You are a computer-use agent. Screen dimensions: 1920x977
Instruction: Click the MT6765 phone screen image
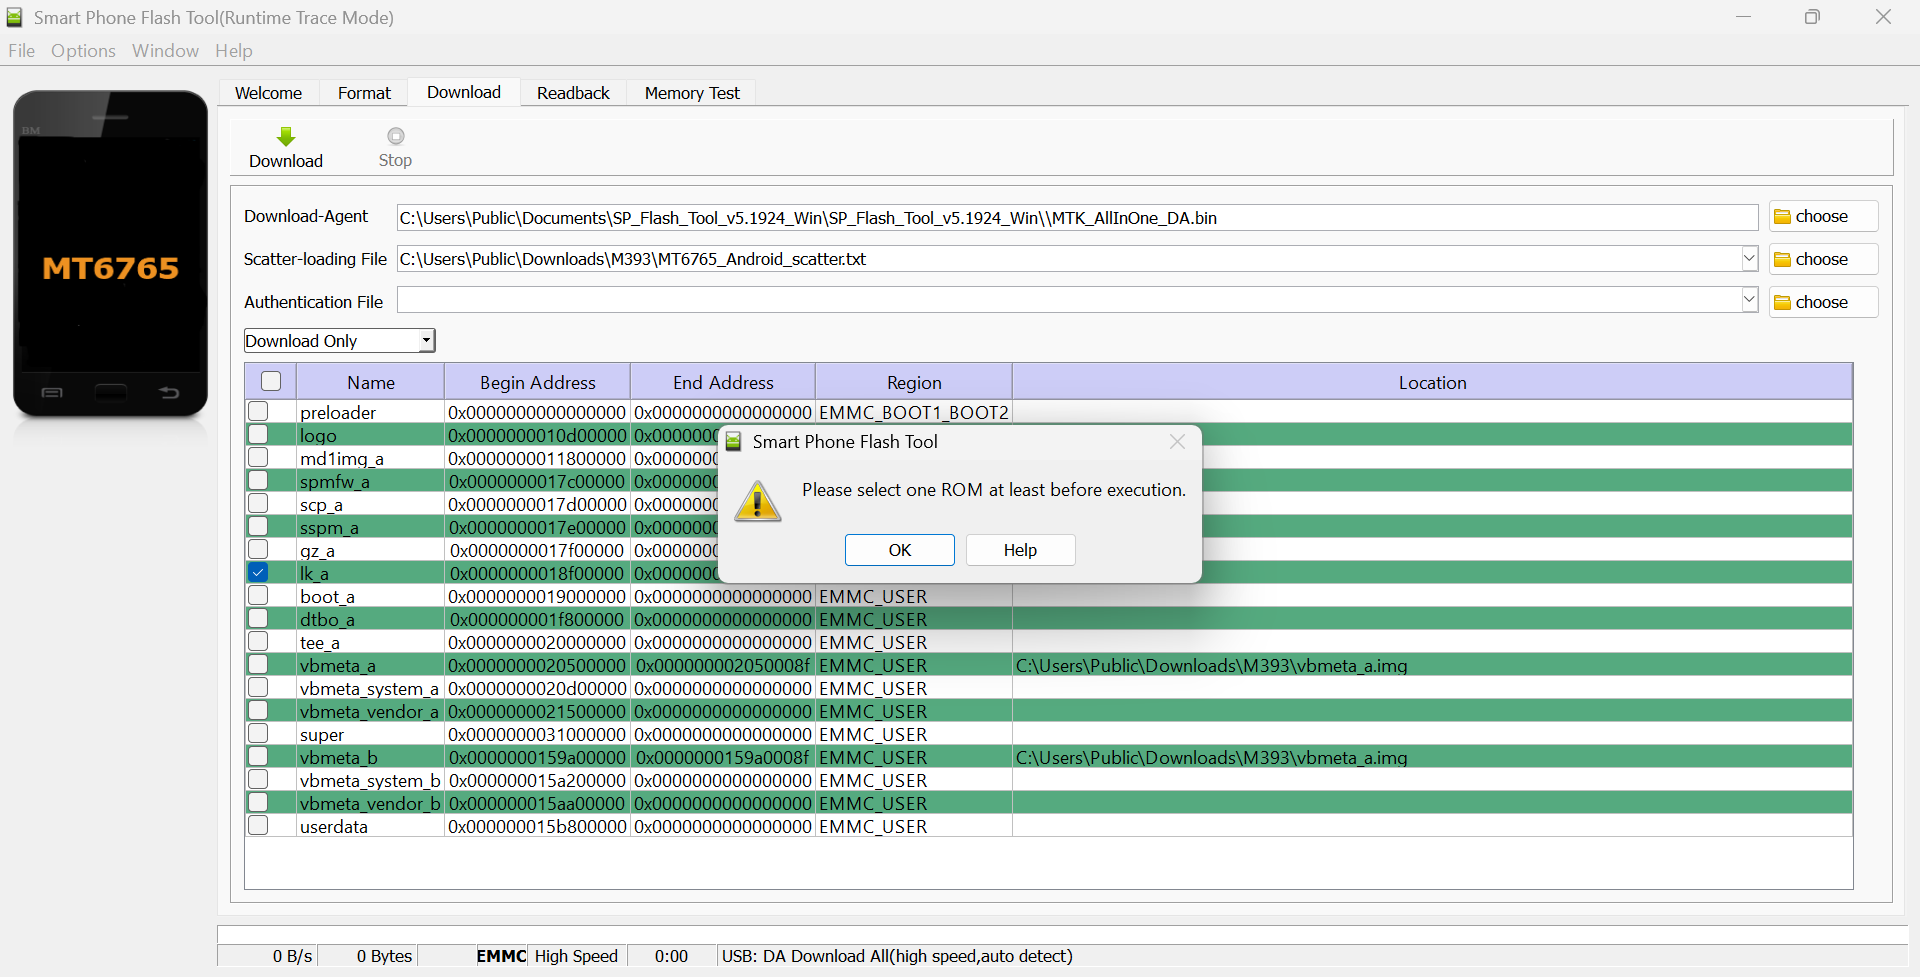pyautogui.click(x=111, y=254)
